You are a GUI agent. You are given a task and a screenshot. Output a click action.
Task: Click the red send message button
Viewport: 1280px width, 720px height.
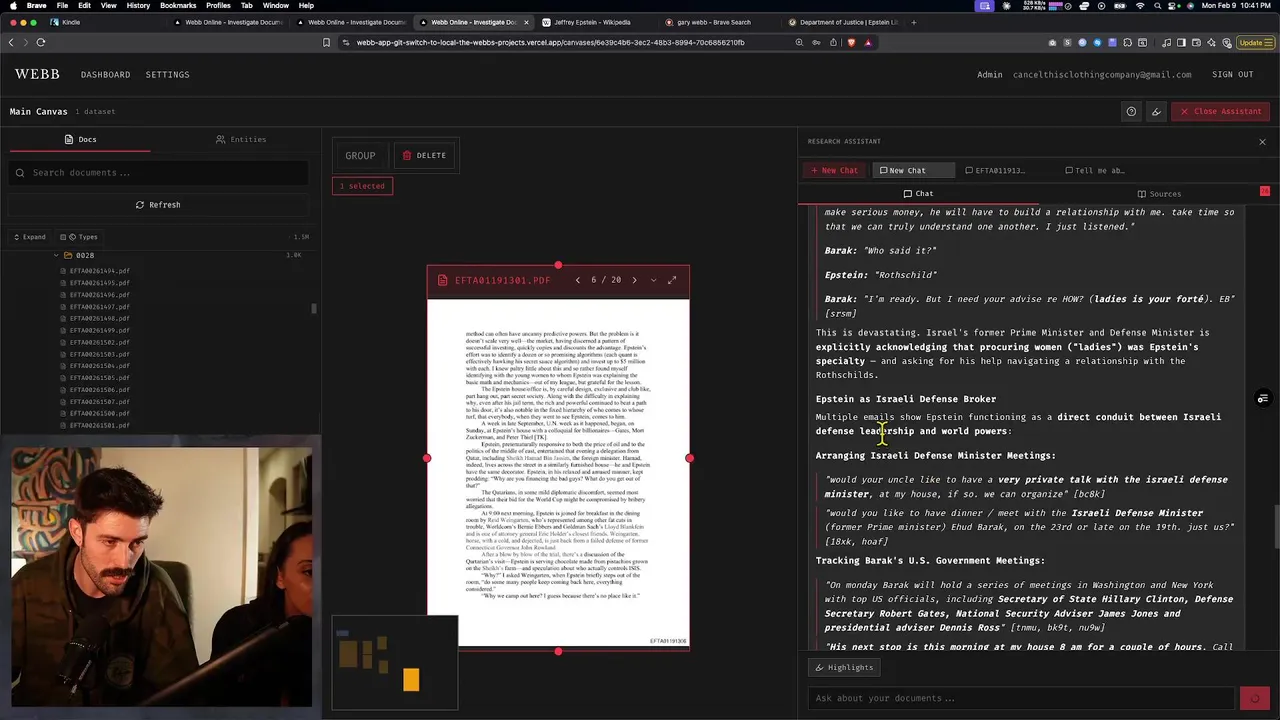[x=1254, y=698]
